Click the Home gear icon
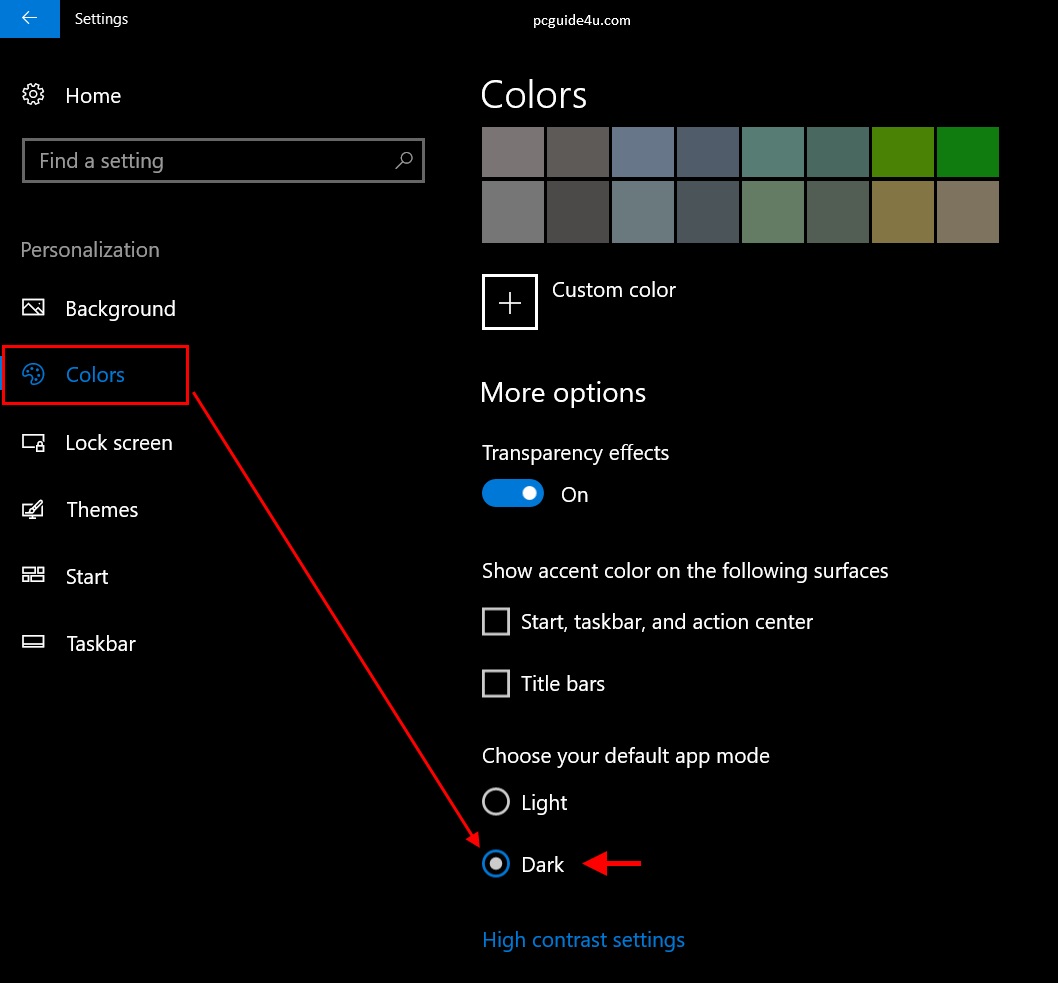Screen dimensions: 1058x983 coord(33,96)
